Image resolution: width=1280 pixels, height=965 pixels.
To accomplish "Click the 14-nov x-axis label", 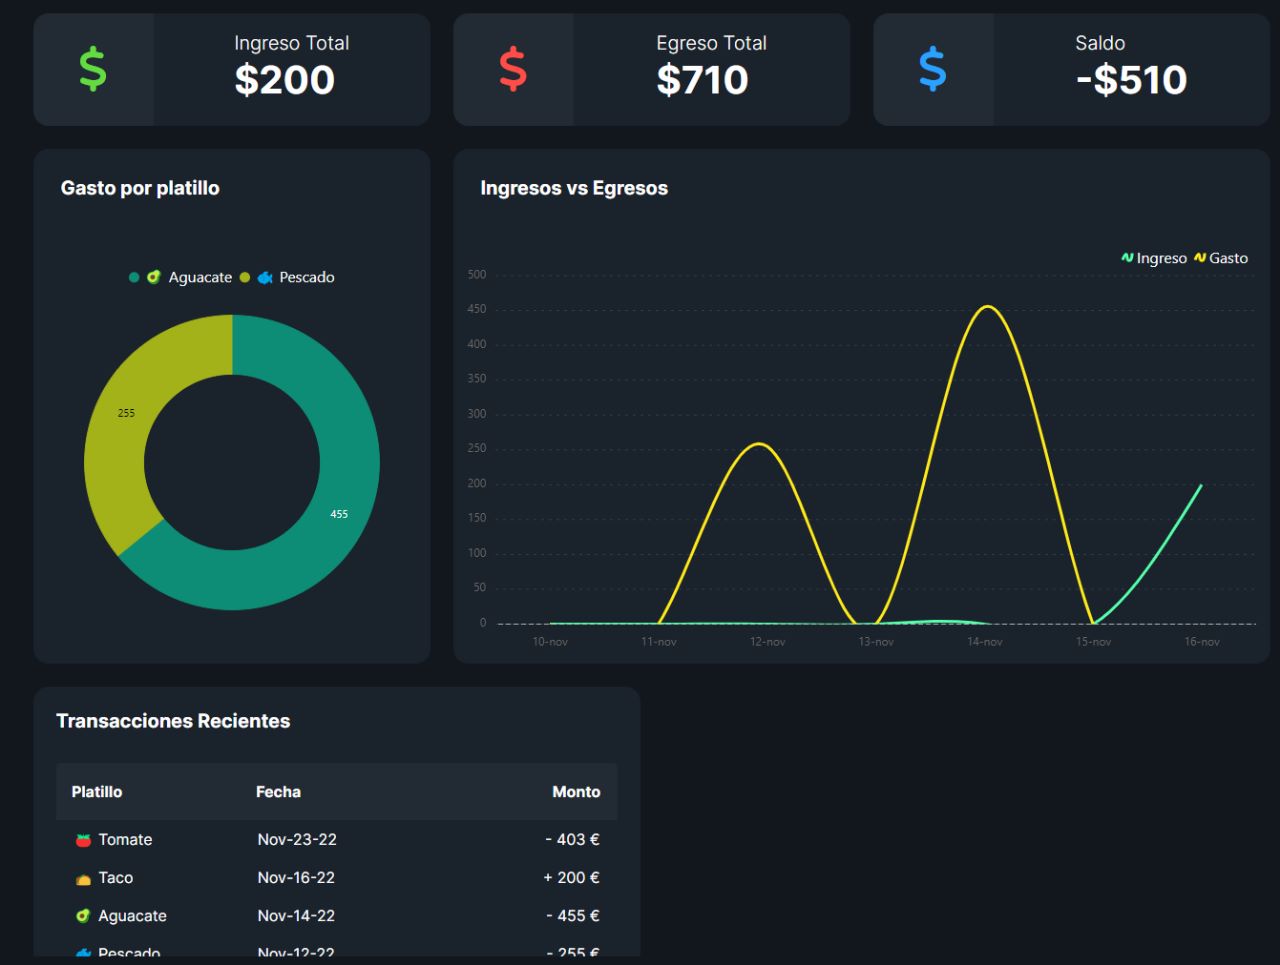I will click(x=985, y=642).
